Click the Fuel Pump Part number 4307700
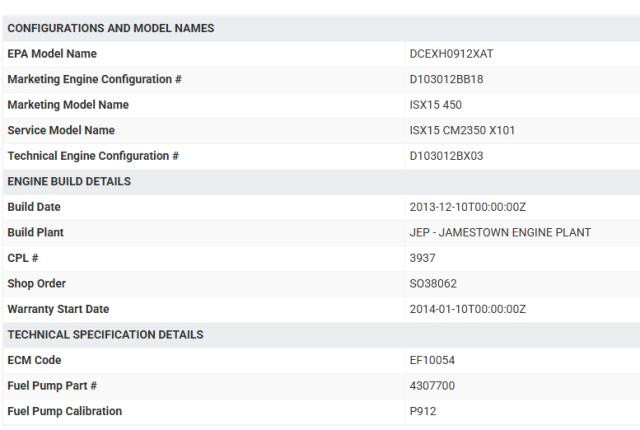The image size is (640, 430). (x=432, y=386)
